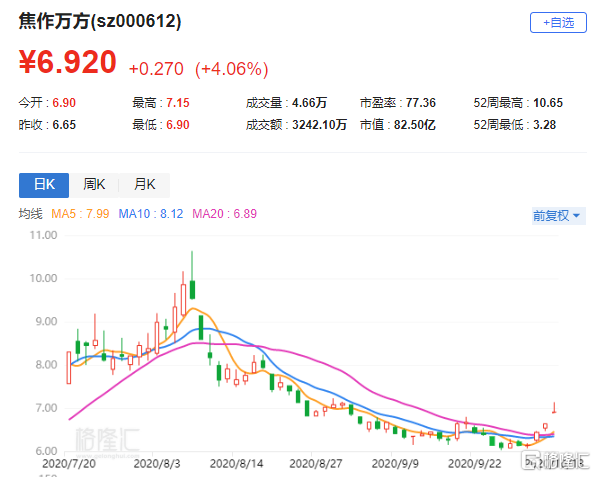Click the 7.00 price axis label
This screenshot has height=477, width=596.
click(x=46, y=408)
